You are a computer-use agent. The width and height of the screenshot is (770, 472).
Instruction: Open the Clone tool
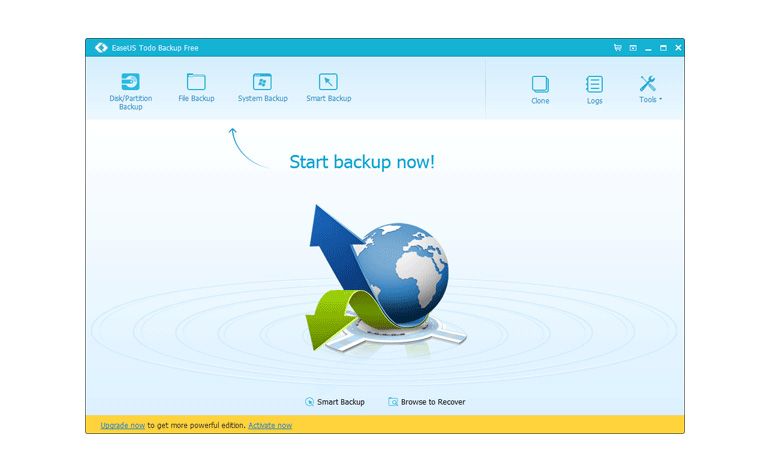tap(540, 88)
